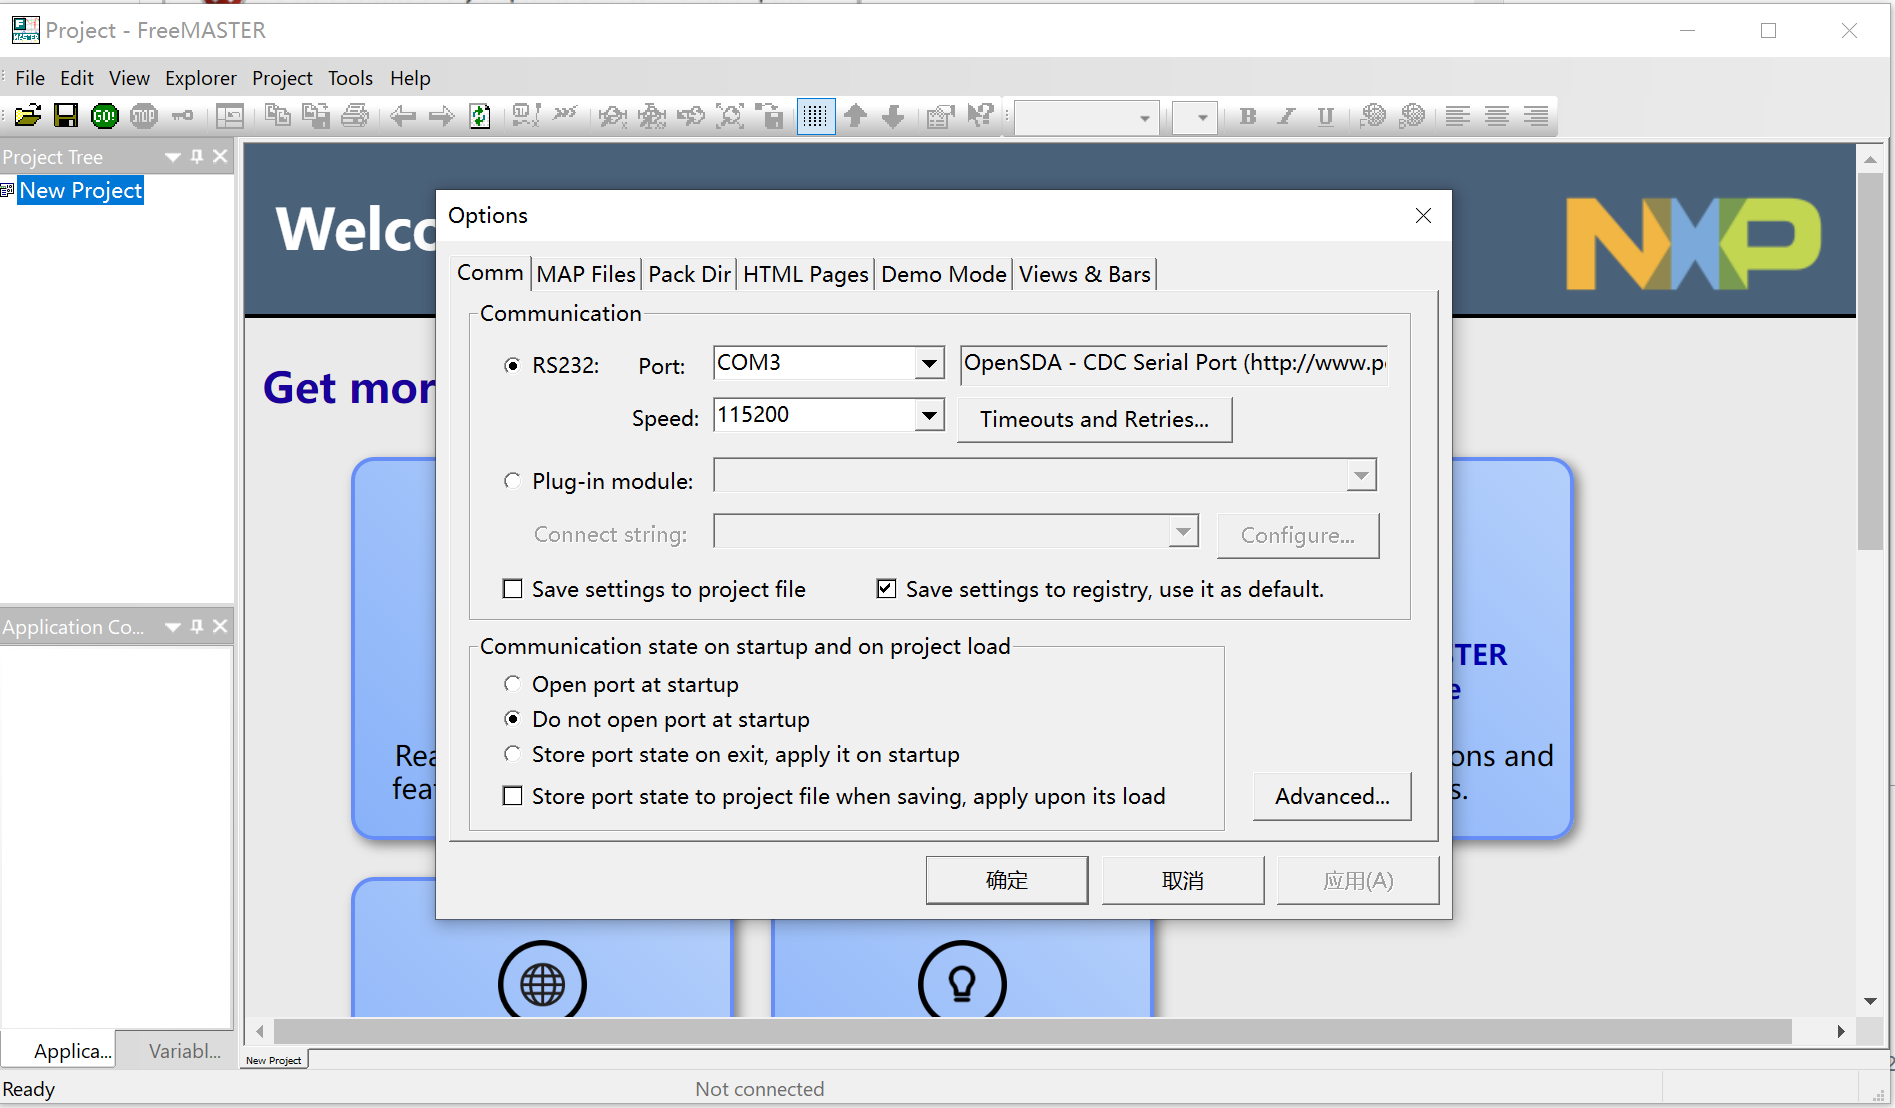Switch to the MAP Files tab
The height and width of the screenshot is (1108, 1895).
[585, 273]
